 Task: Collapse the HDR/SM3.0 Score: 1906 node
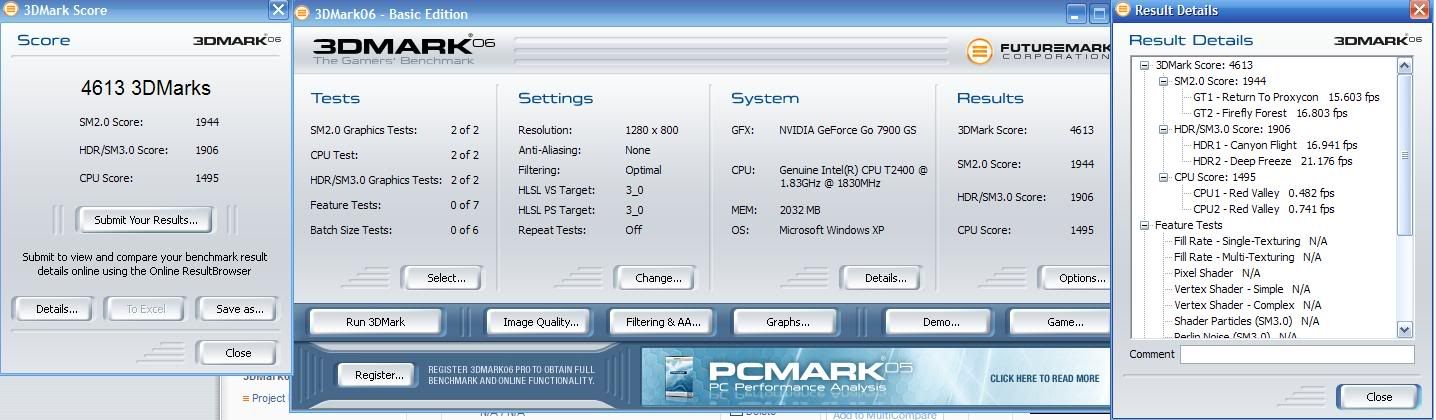pos(1164,129)
